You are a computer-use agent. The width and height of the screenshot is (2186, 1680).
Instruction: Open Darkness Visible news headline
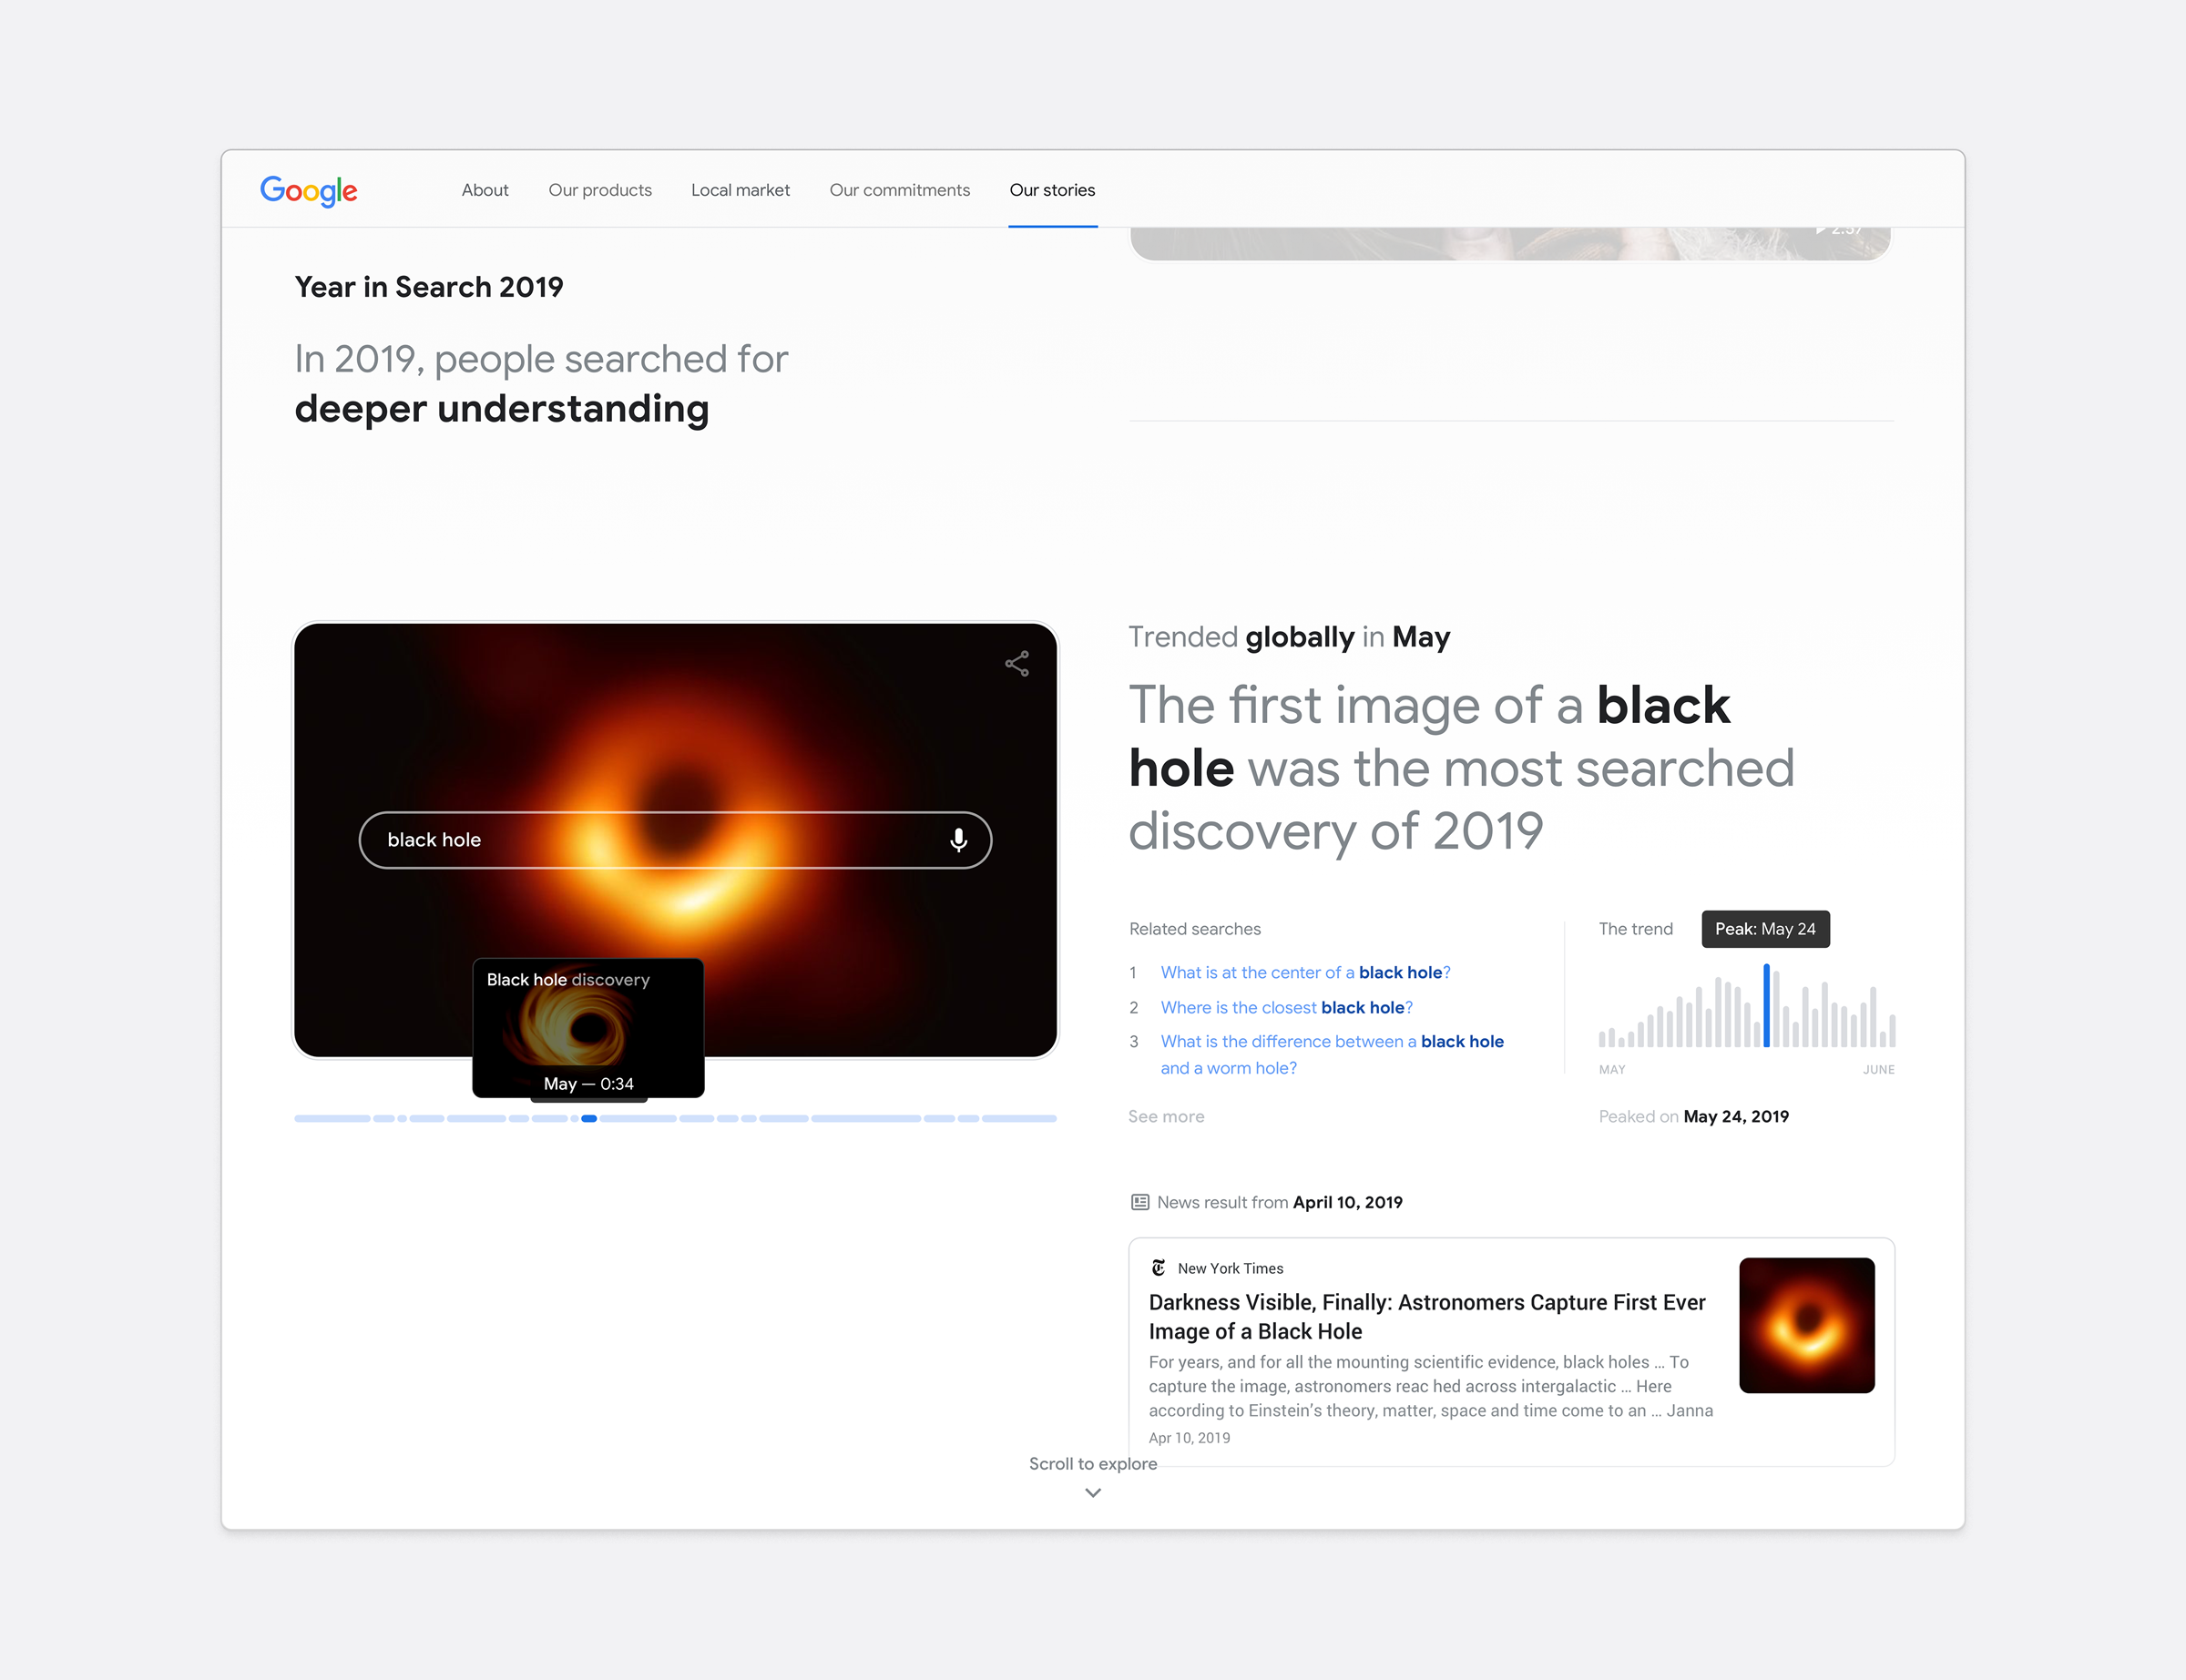click(1427, 1316)
